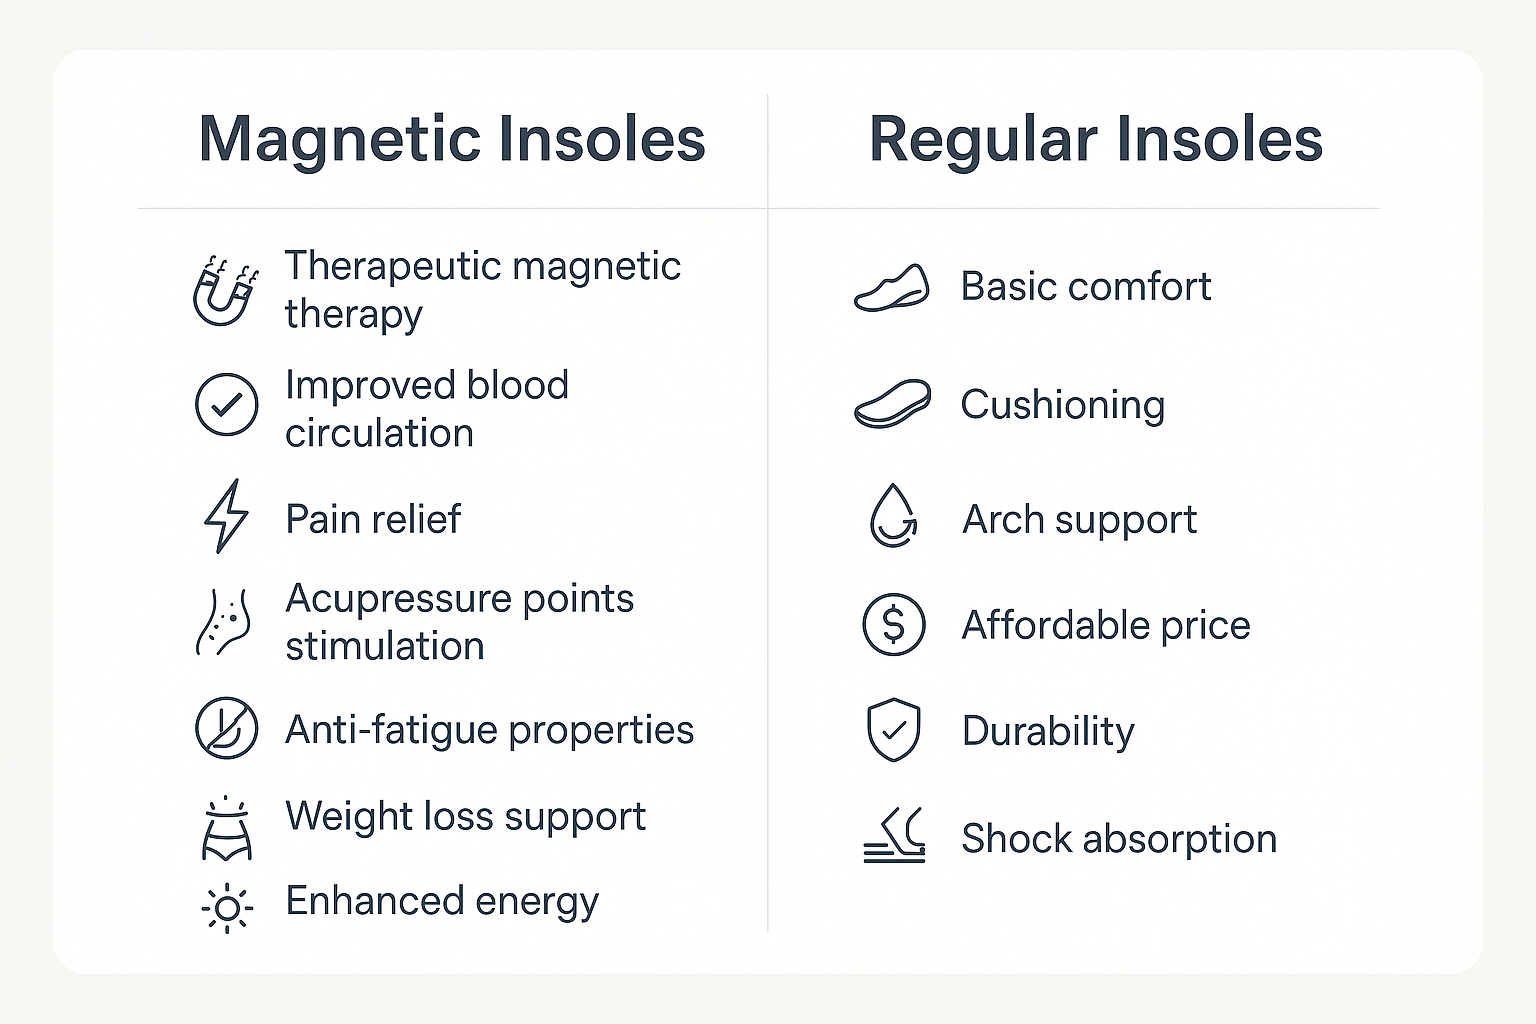Image resolution: width=1536 pixels, height=1024 pixels.
Task: Click the circled checkmark icon for blood circulation
Action: tap(227, 405)
